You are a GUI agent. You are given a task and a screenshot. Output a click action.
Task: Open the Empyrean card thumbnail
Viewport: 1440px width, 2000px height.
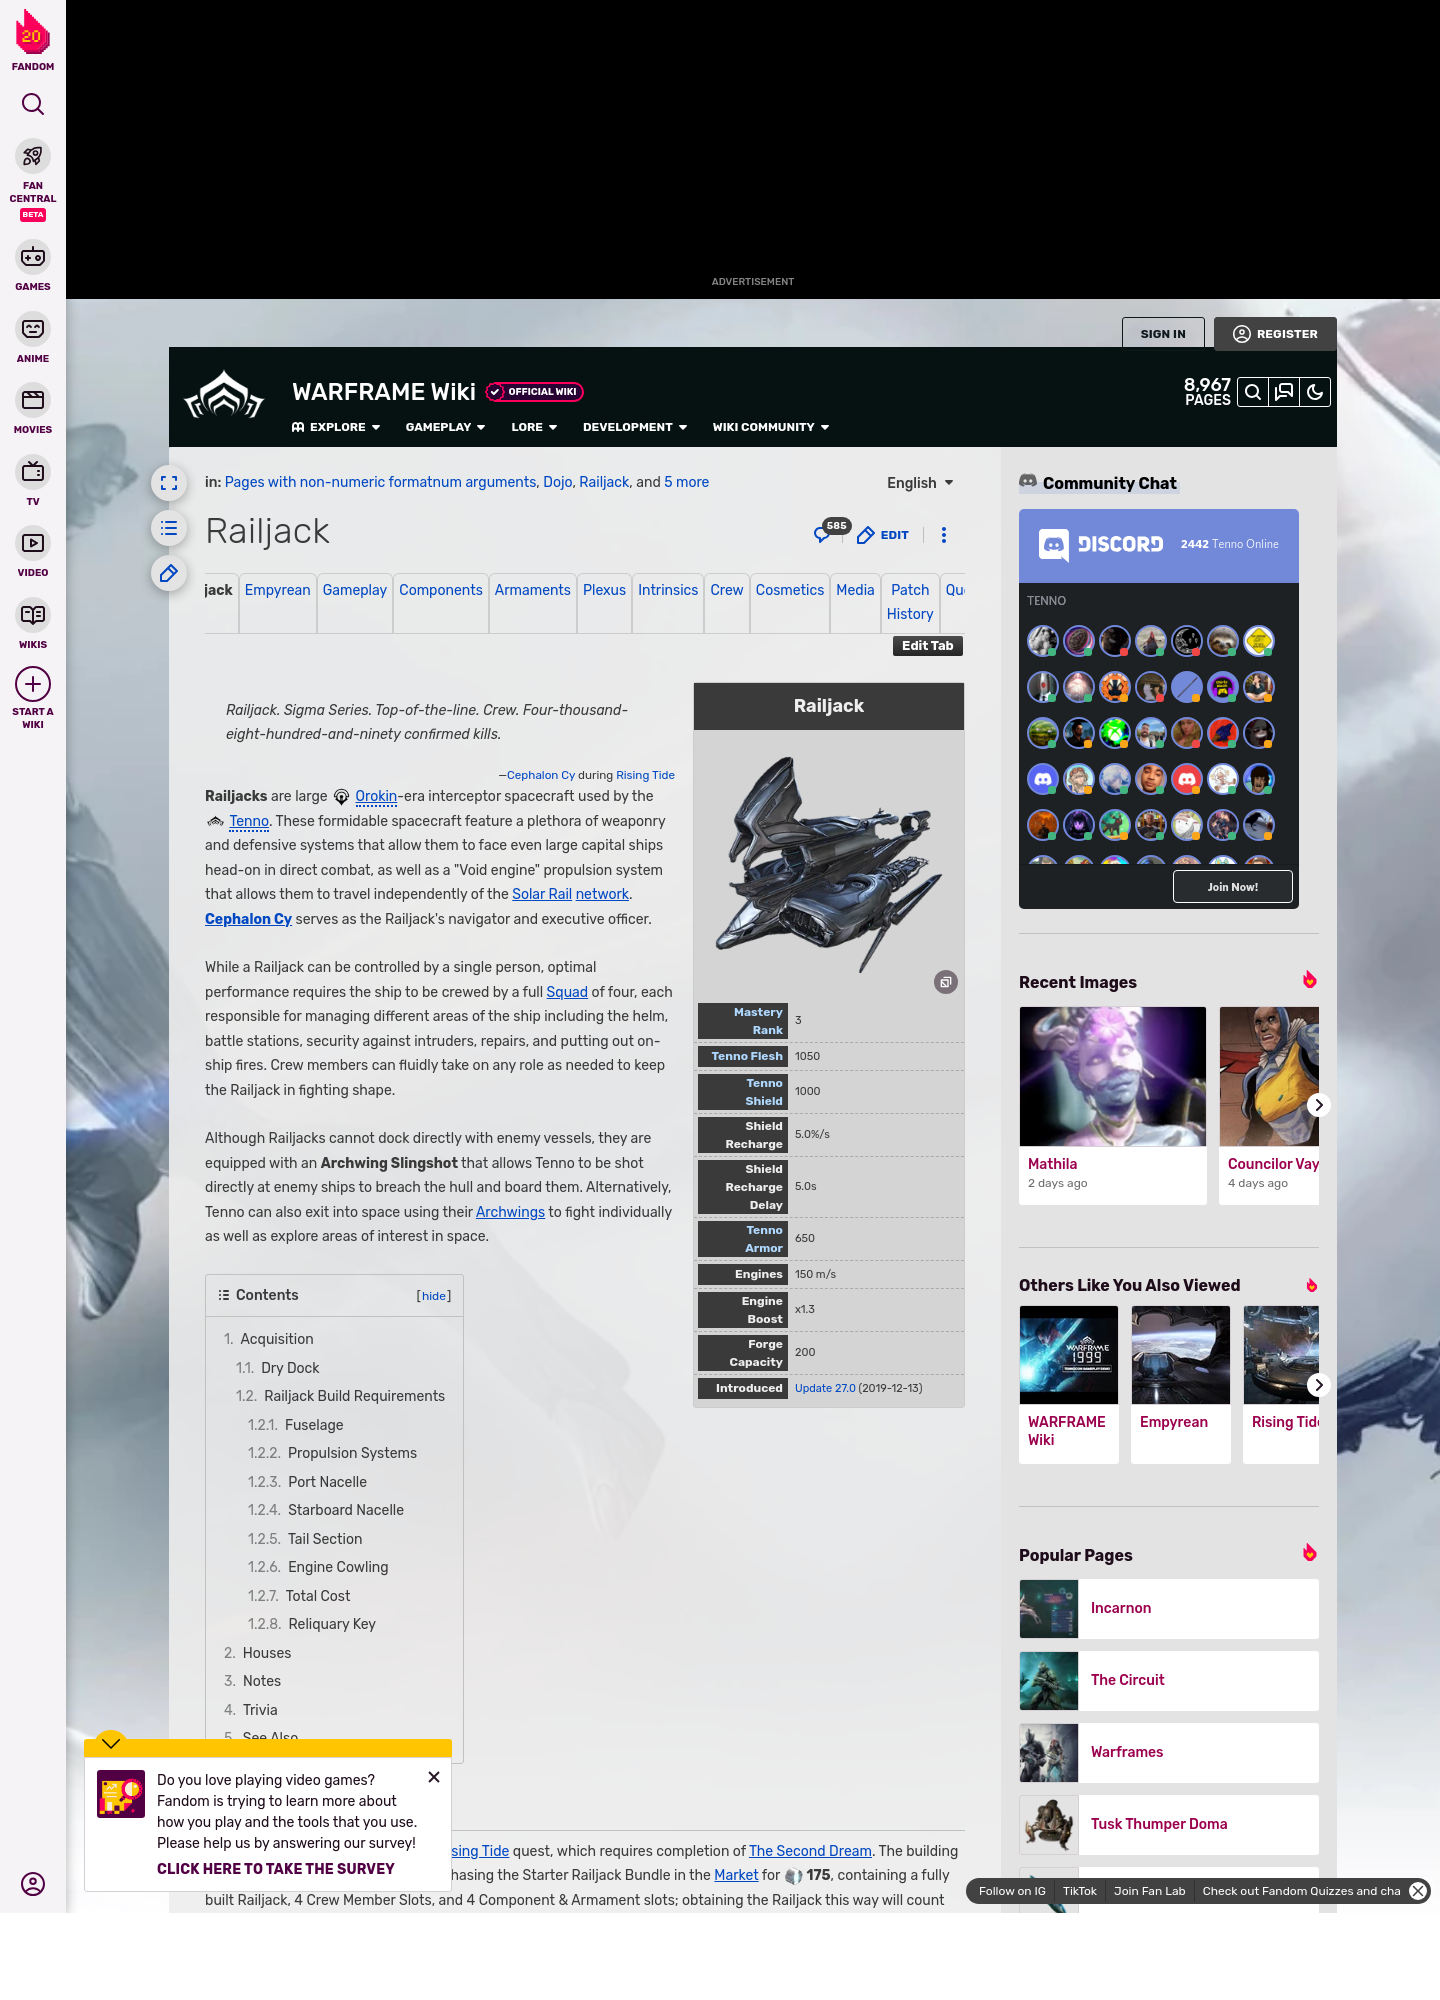pos(1181,1355)
